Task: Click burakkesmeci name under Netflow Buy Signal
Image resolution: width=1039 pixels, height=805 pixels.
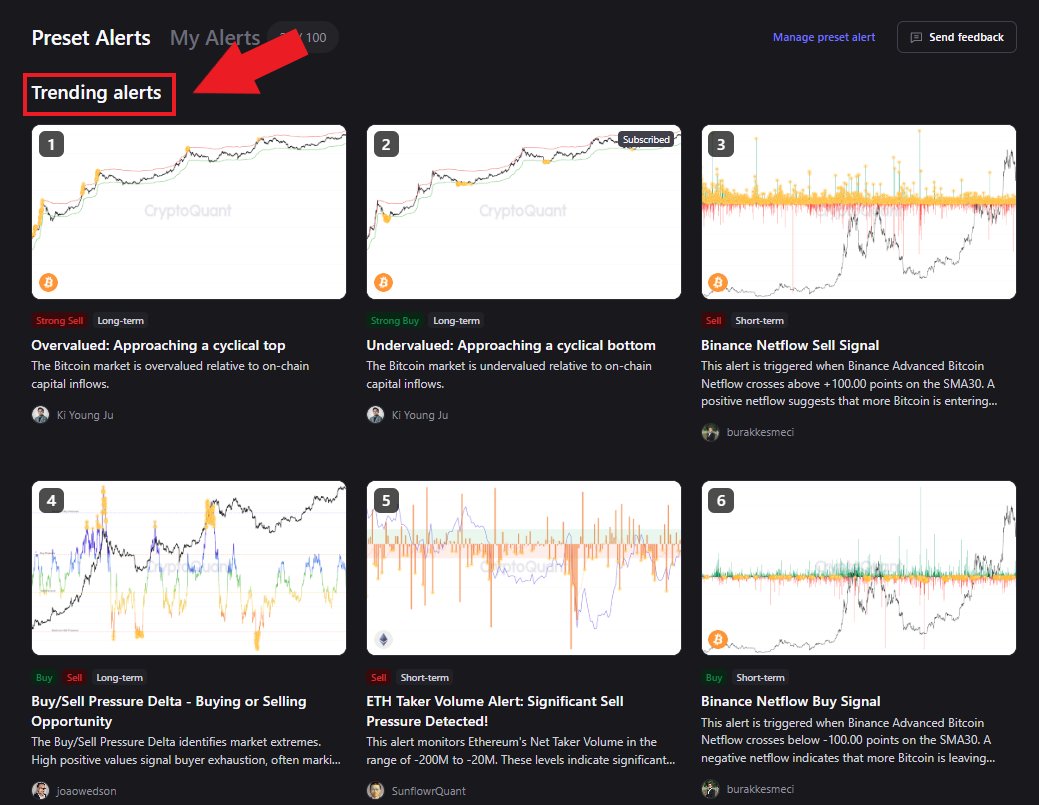Action: click(760, 789)
